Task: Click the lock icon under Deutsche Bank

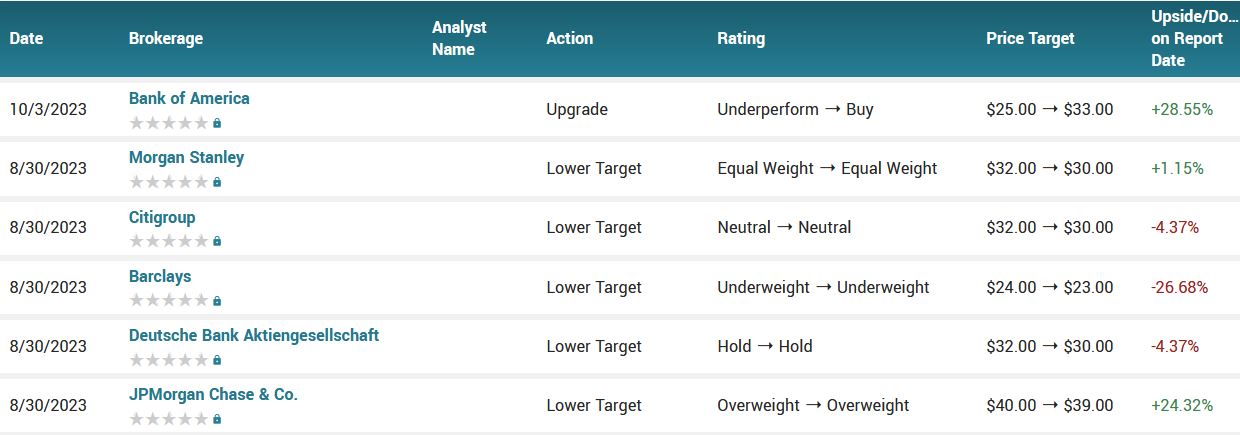Action: pos(217,360)
